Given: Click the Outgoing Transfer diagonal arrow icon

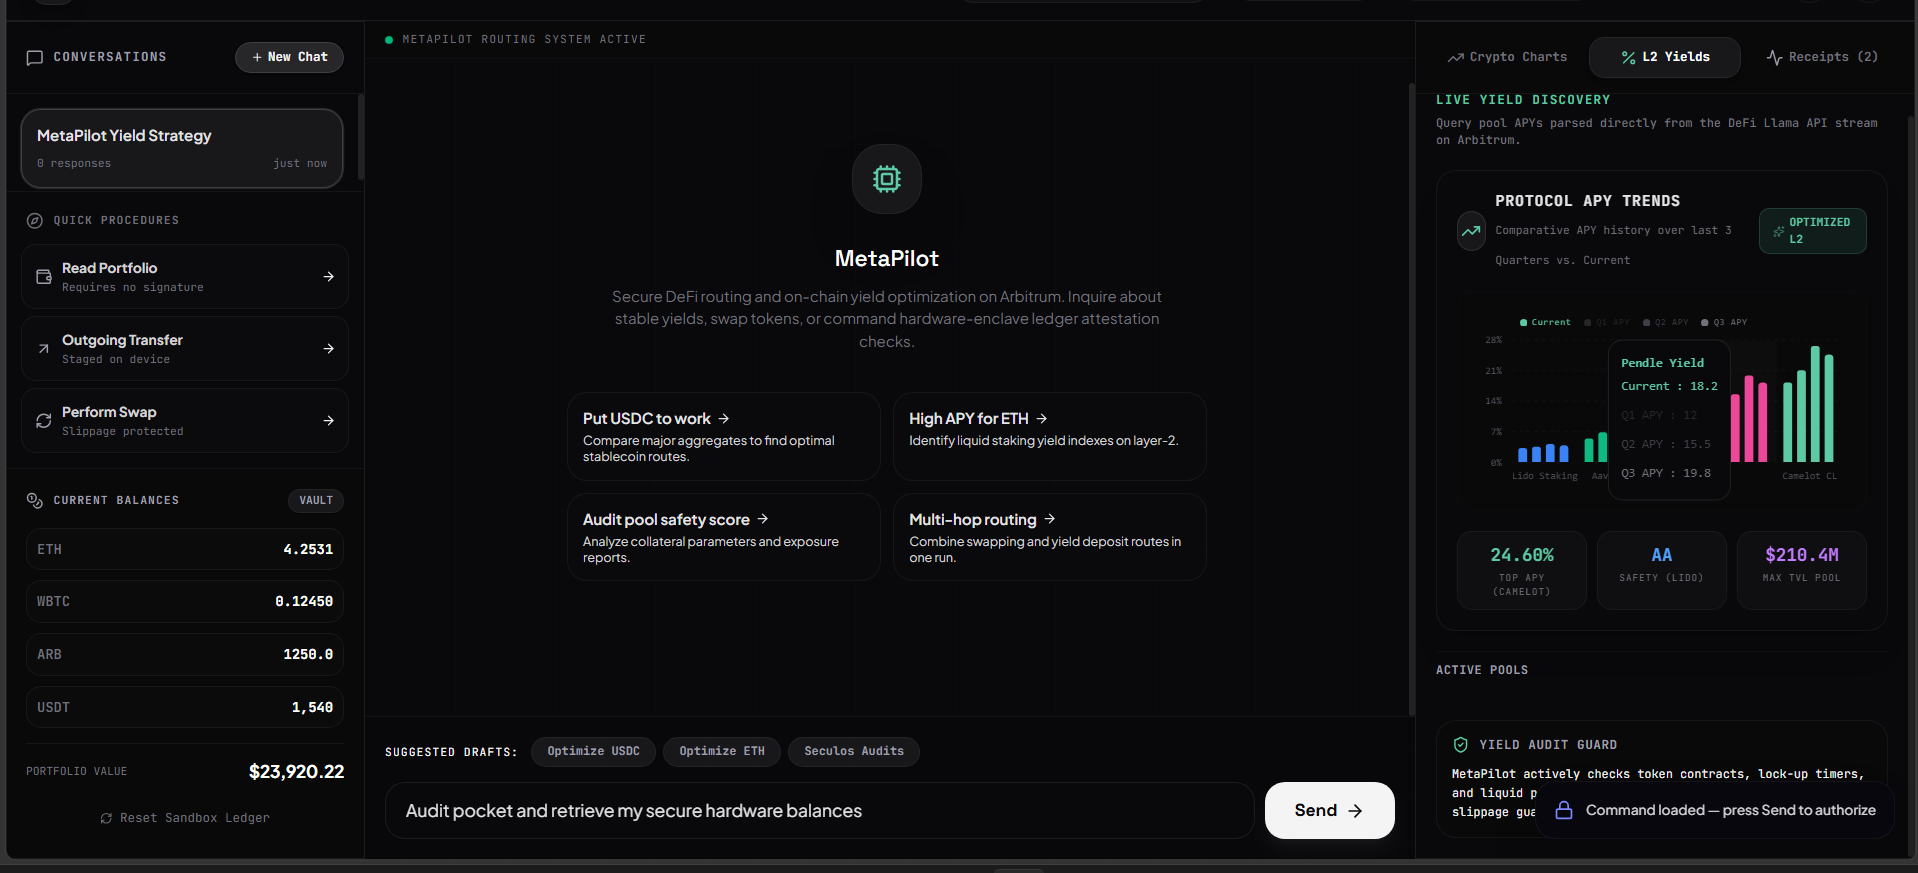Looking at the screenshot, I should (x=44, y=349).
